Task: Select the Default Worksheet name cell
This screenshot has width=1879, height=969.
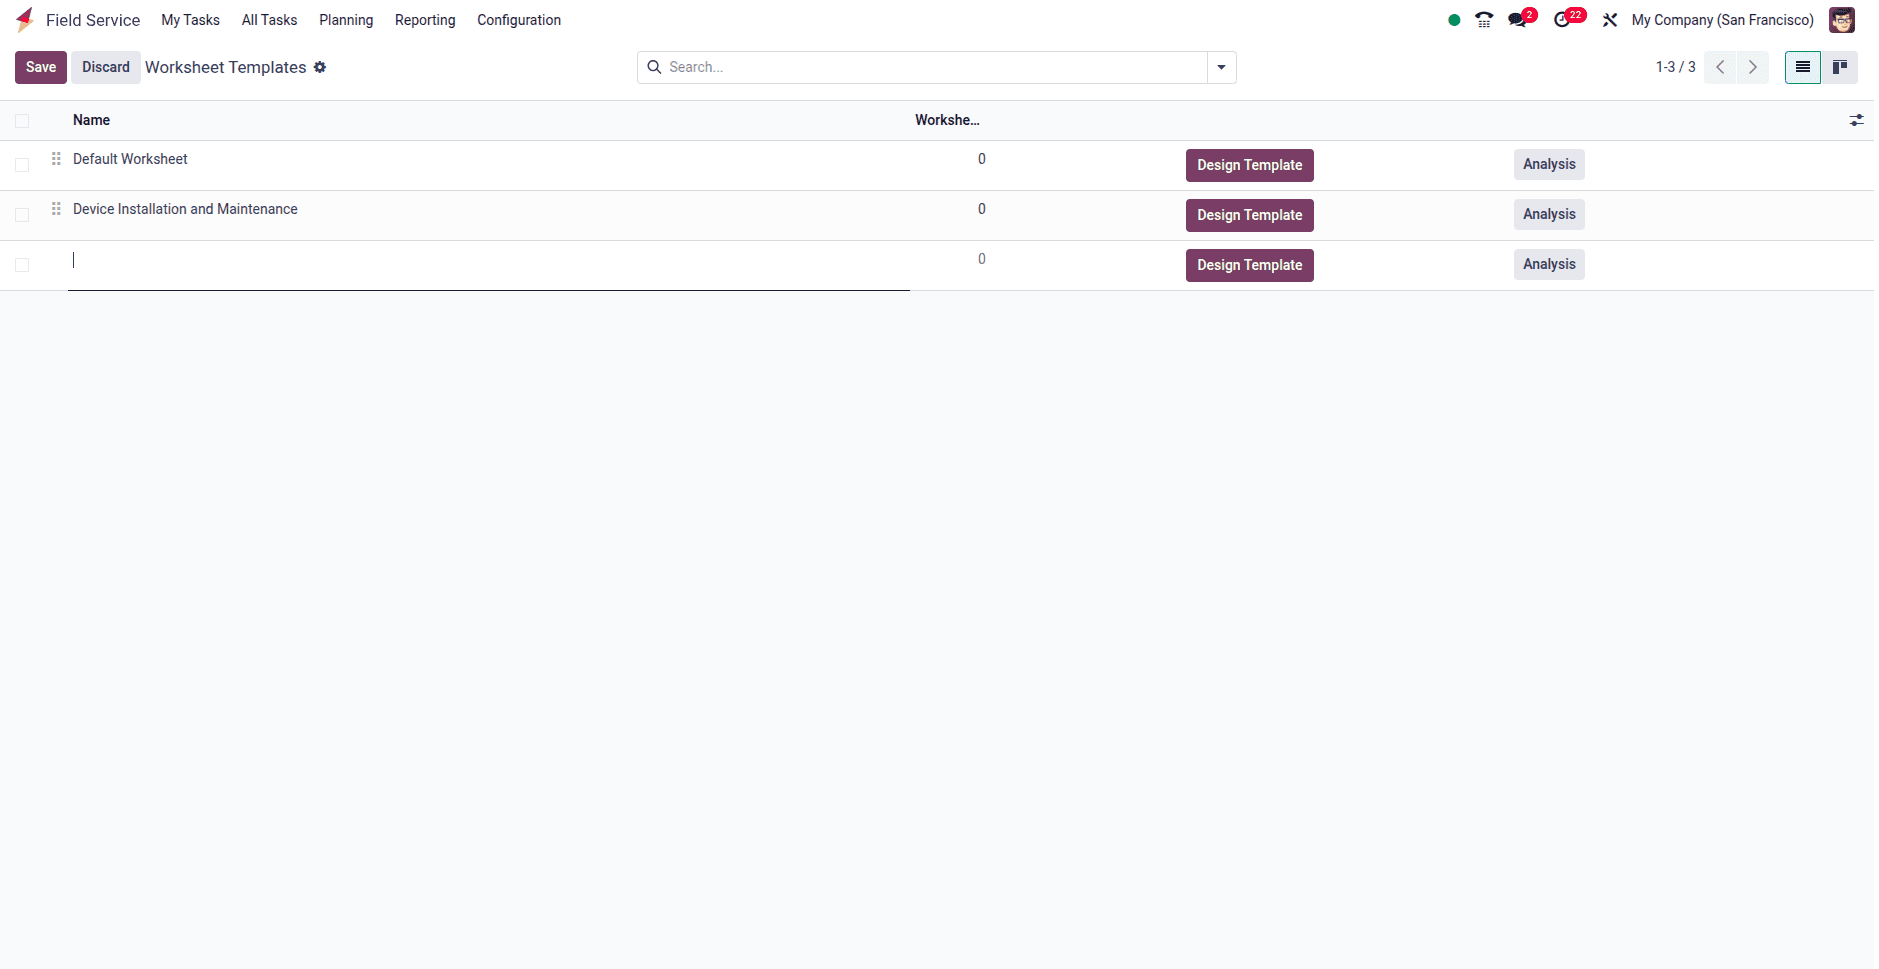Action: coord(130,159)
